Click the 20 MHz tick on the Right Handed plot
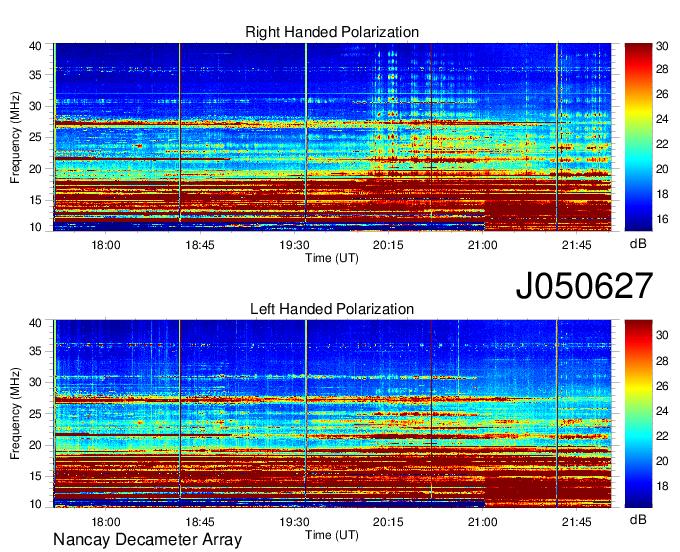This screenshot has height=552, width=680. [x=35, y=169]
